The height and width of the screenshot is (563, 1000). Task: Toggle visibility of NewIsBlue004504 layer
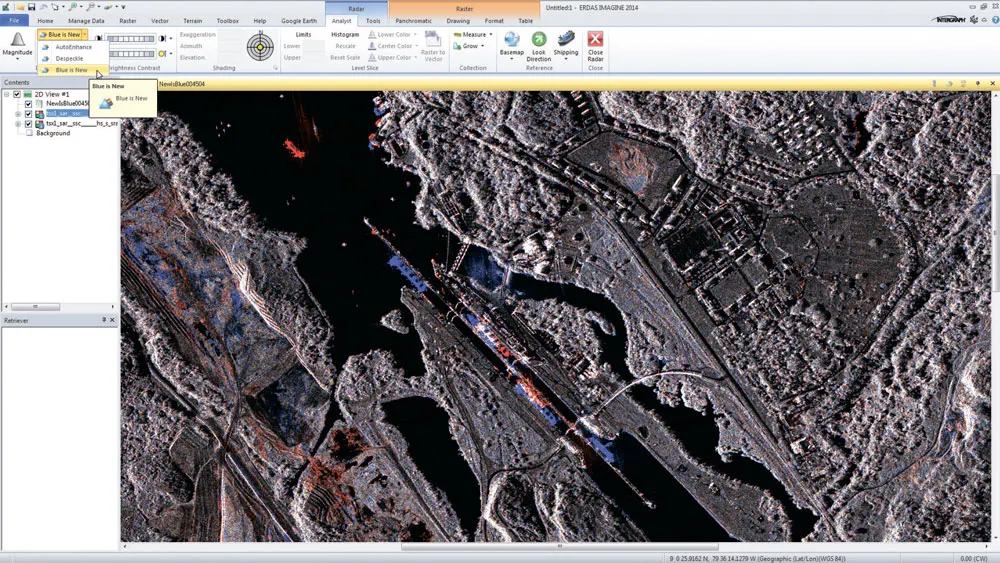click(x=28, y=104)
